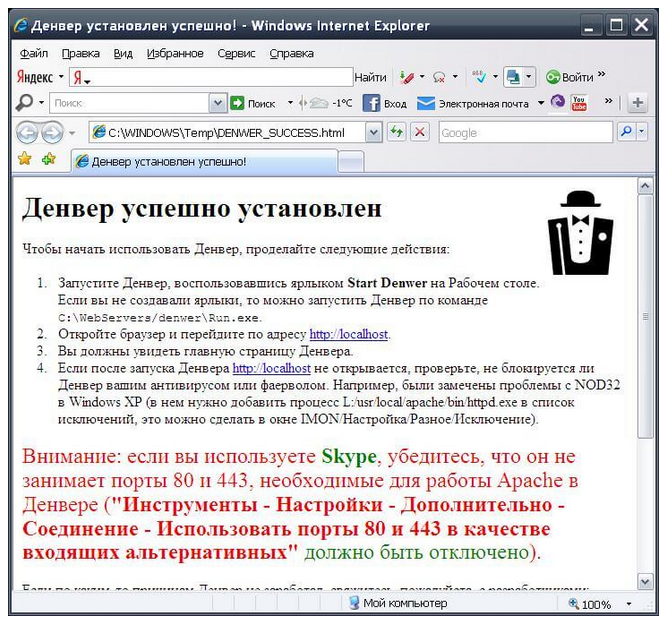667x625 pixels.
Task: Click the vertical scrollbar up arrow
Action: point(645,186)
